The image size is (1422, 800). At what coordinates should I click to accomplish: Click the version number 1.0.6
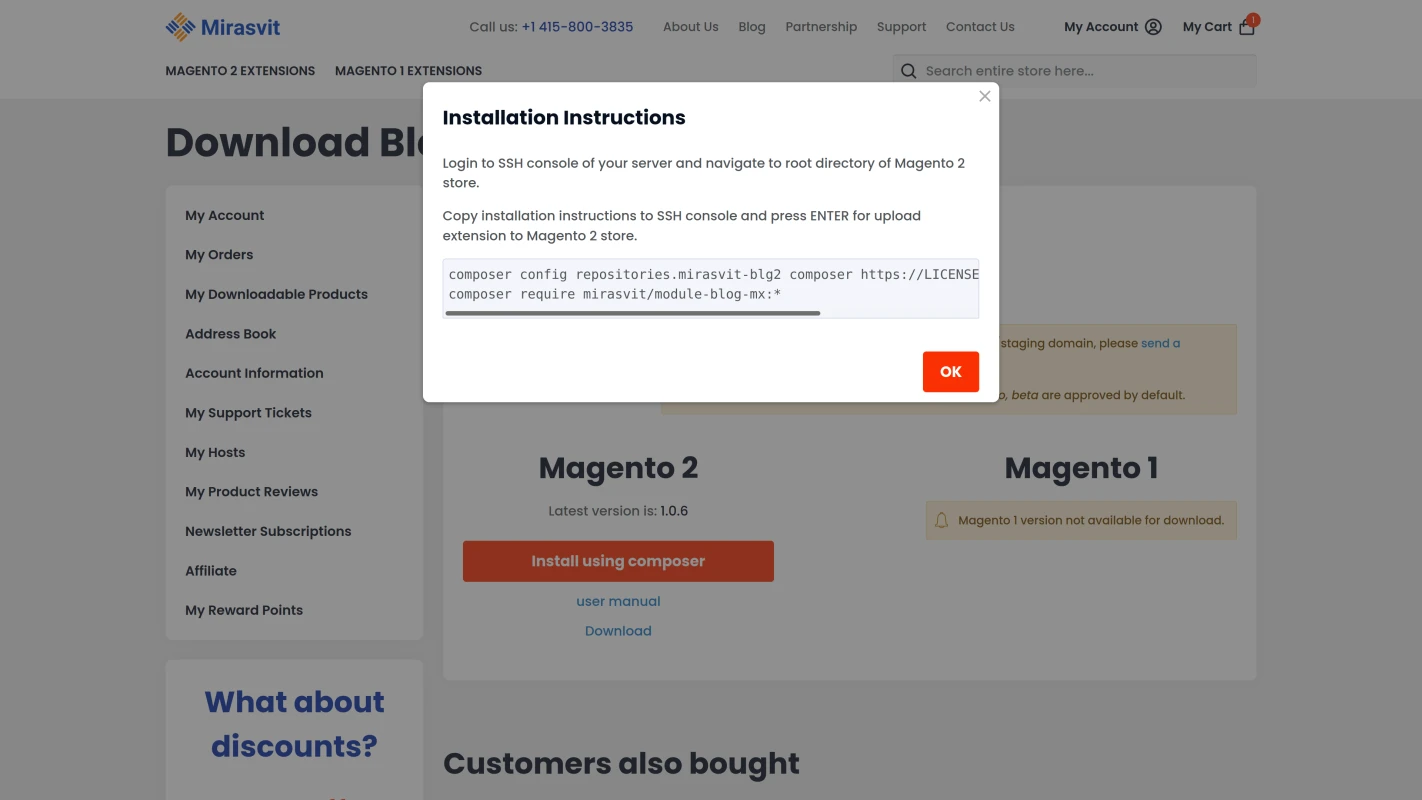[674, 511]
